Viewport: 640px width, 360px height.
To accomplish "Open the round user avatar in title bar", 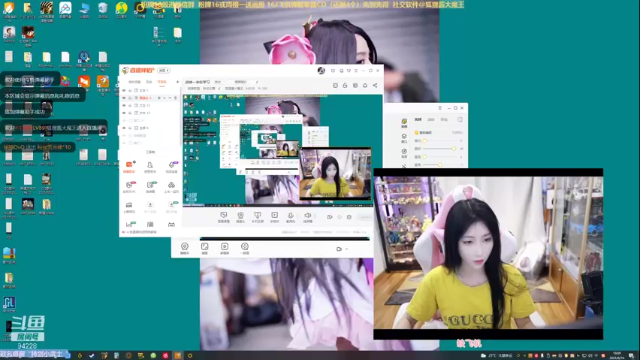I will click(x=321, y=71).
